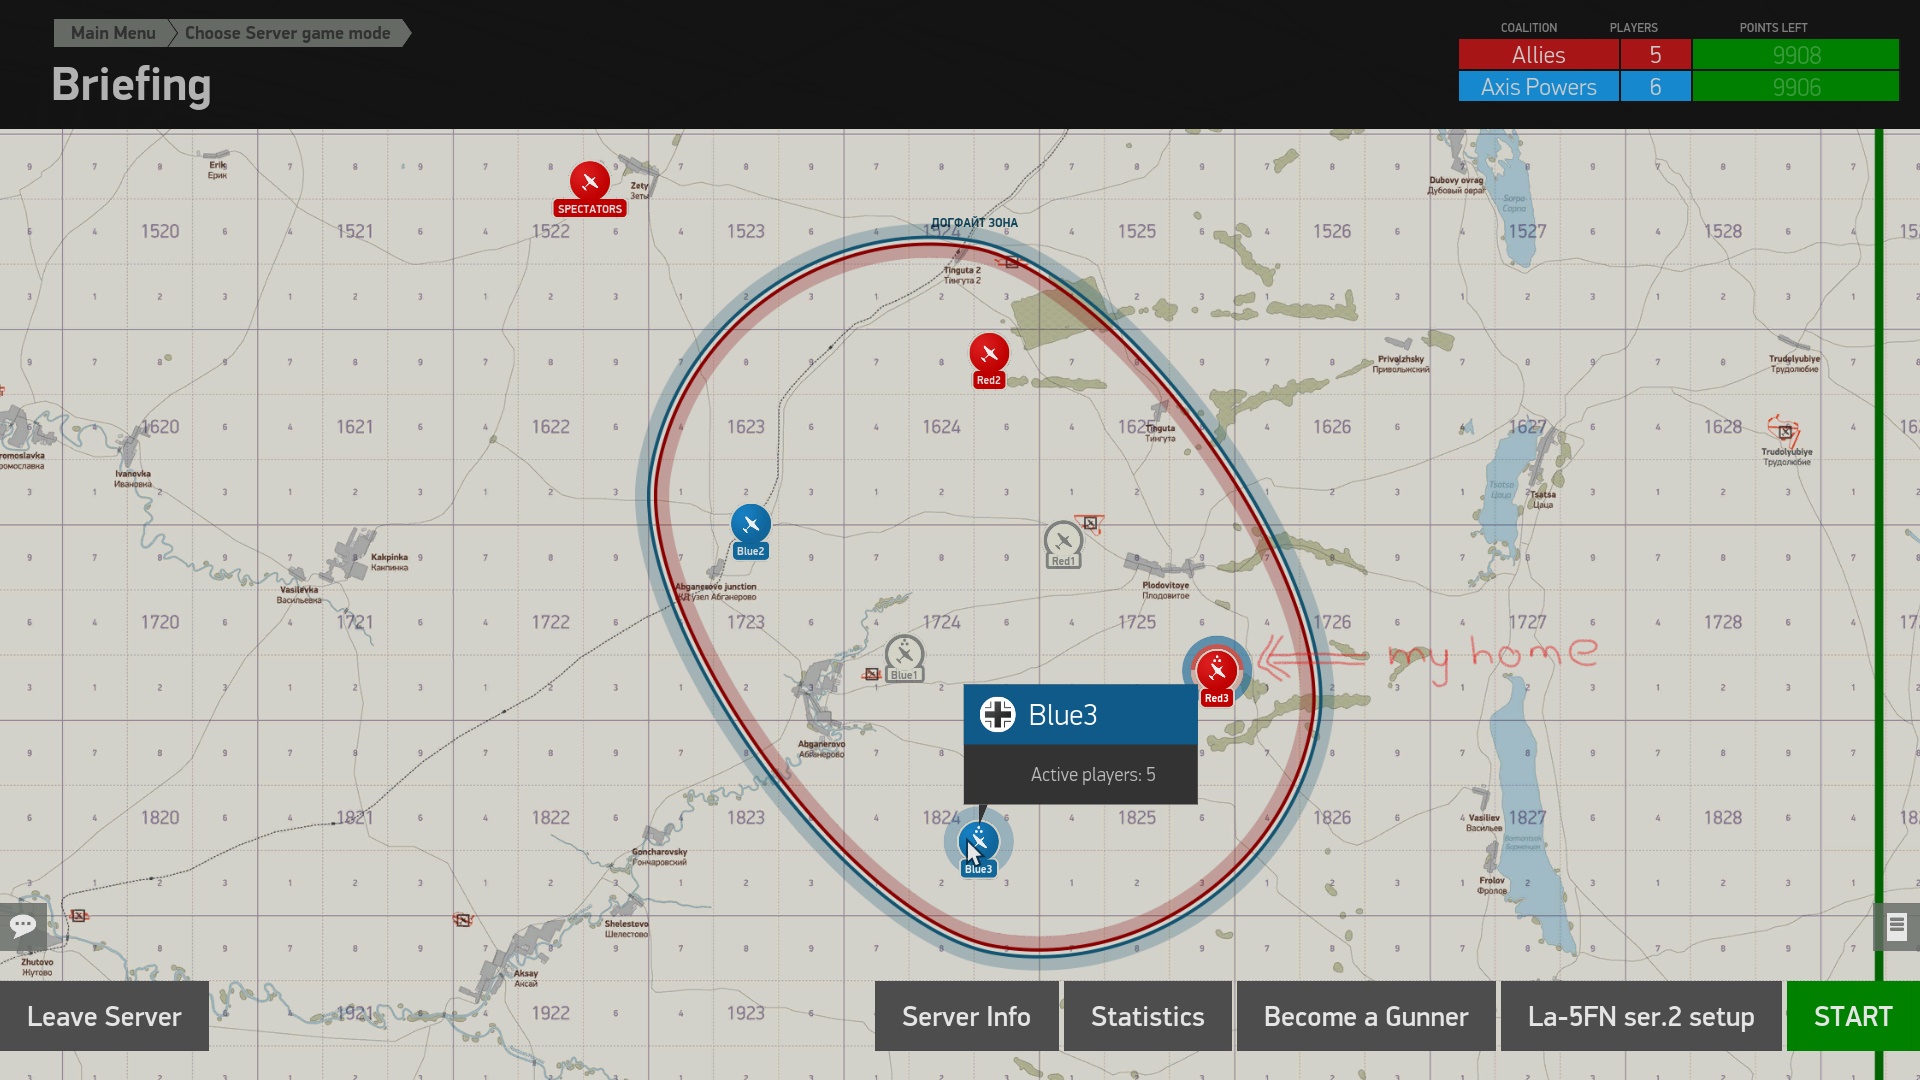Click the target marker beside Blue1 airfield

tap(872, 674)
